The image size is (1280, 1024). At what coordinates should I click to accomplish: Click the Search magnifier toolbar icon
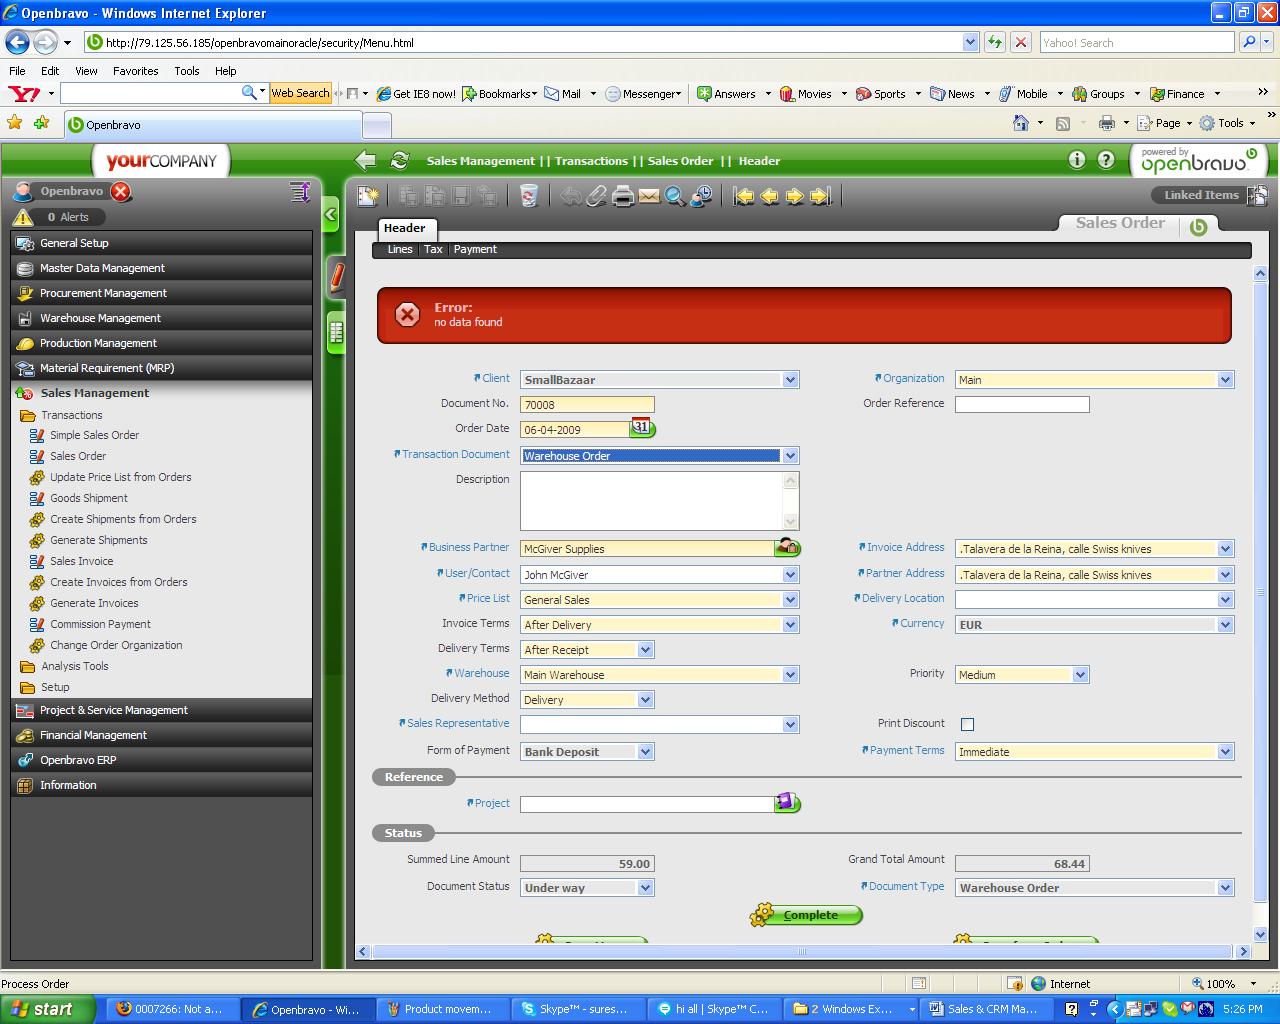coord(675,196)
